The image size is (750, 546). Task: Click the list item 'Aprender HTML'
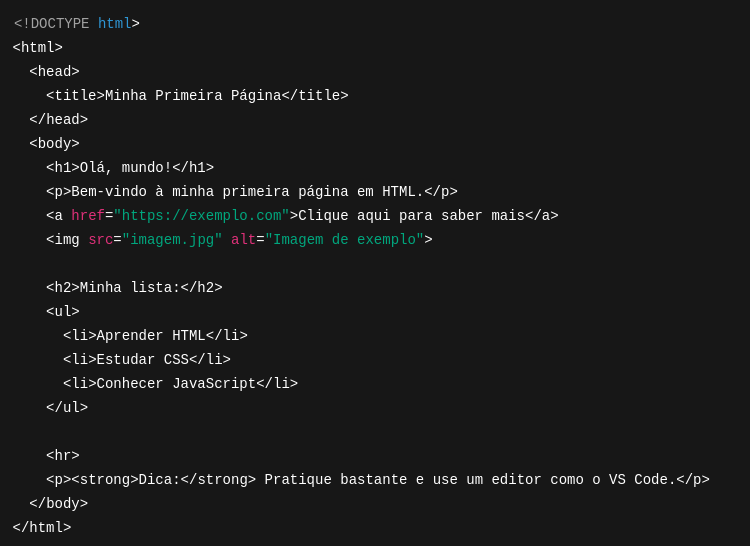(151, 336)
